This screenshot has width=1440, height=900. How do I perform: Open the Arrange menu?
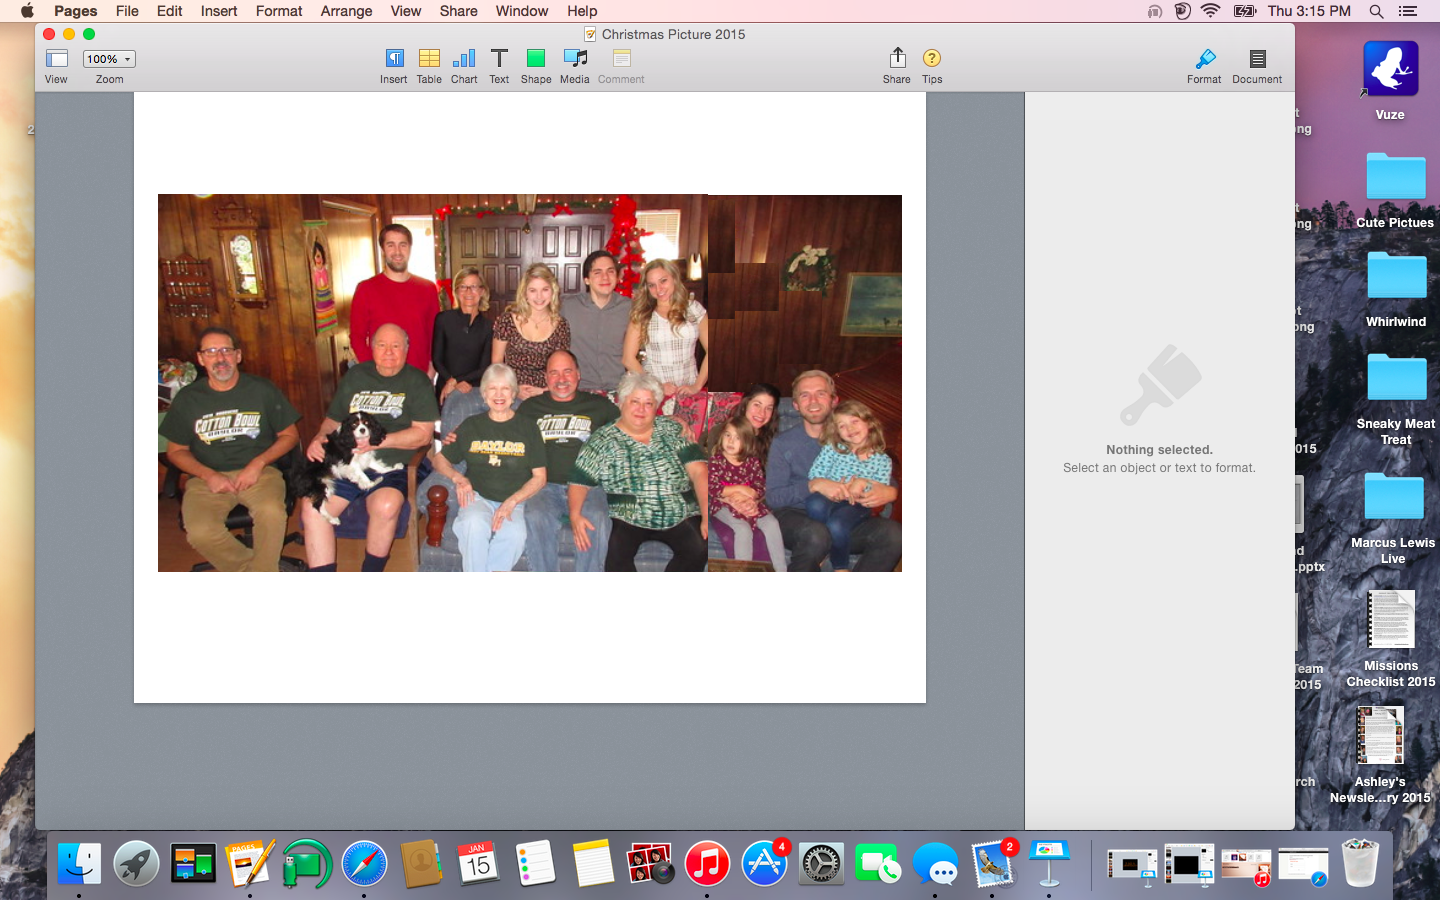click(346, 11)
